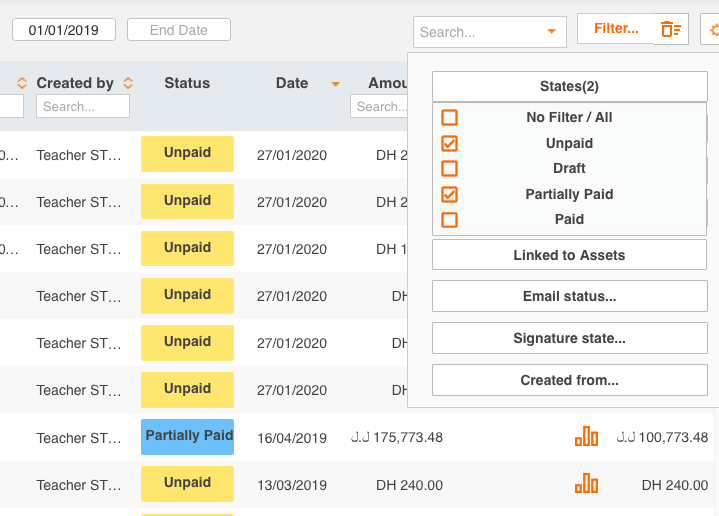Click the Date descending sort arrow
The image size is (719, 516).
pos(336,84)
